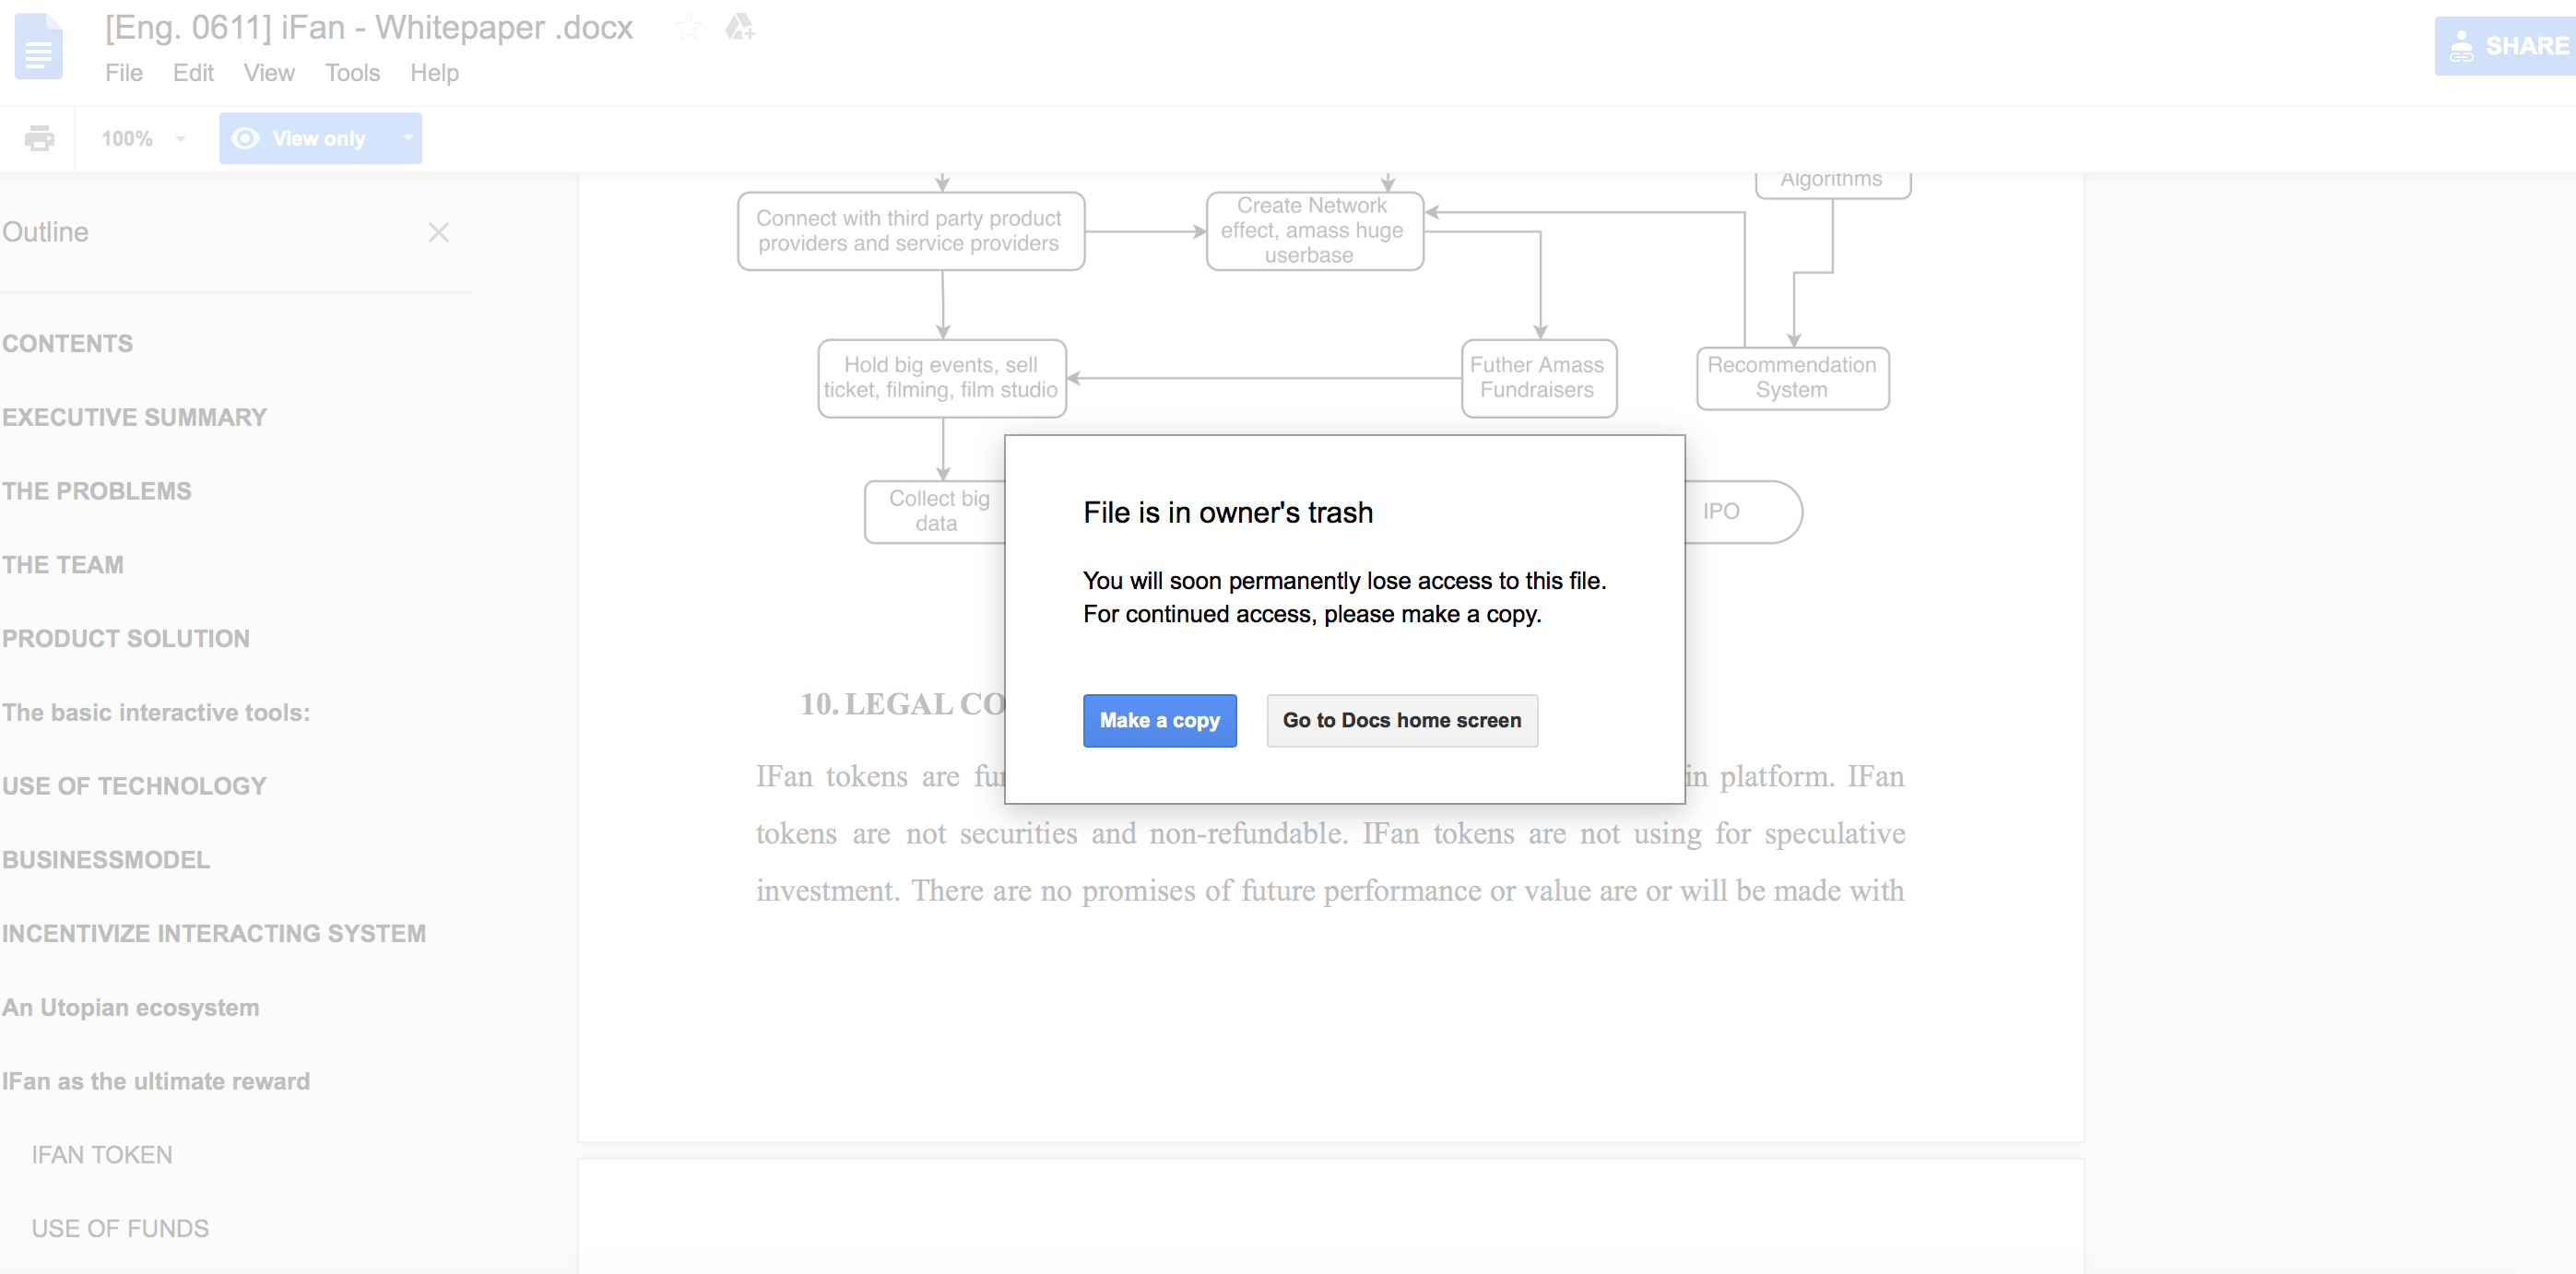Expand the View only mode dropdown arrow
Screen dimensions: 2576x1274
point(408,138)
